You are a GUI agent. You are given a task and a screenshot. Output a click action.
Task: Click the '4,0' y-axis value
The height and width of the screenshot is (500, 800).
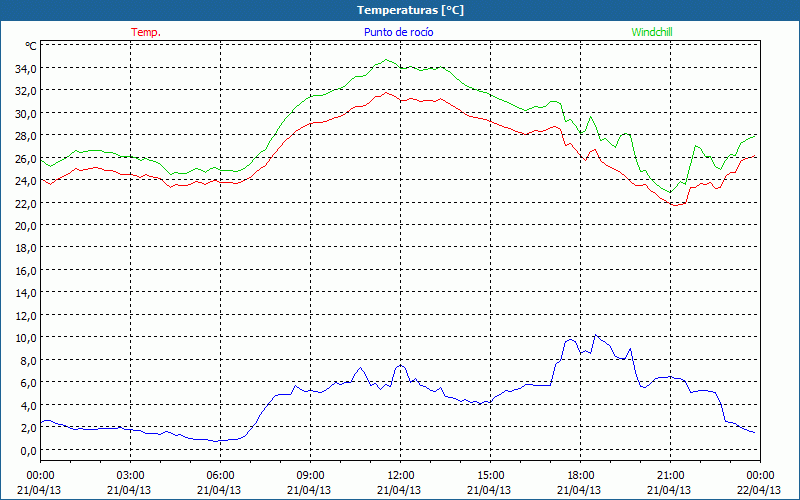[28, 405]
